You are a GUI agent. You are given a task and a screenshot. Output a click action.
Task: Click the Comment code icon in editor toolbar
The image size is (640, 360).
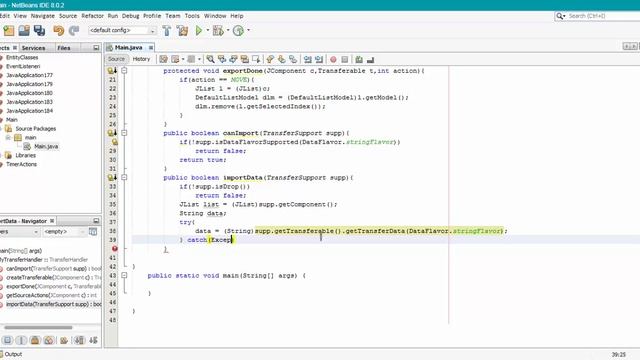(359, 59)
